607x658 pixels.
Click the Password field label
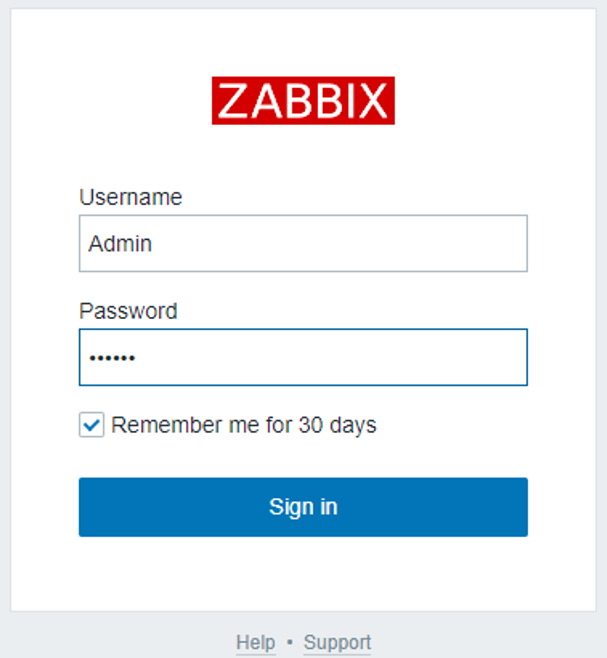[x=128, y=311]
